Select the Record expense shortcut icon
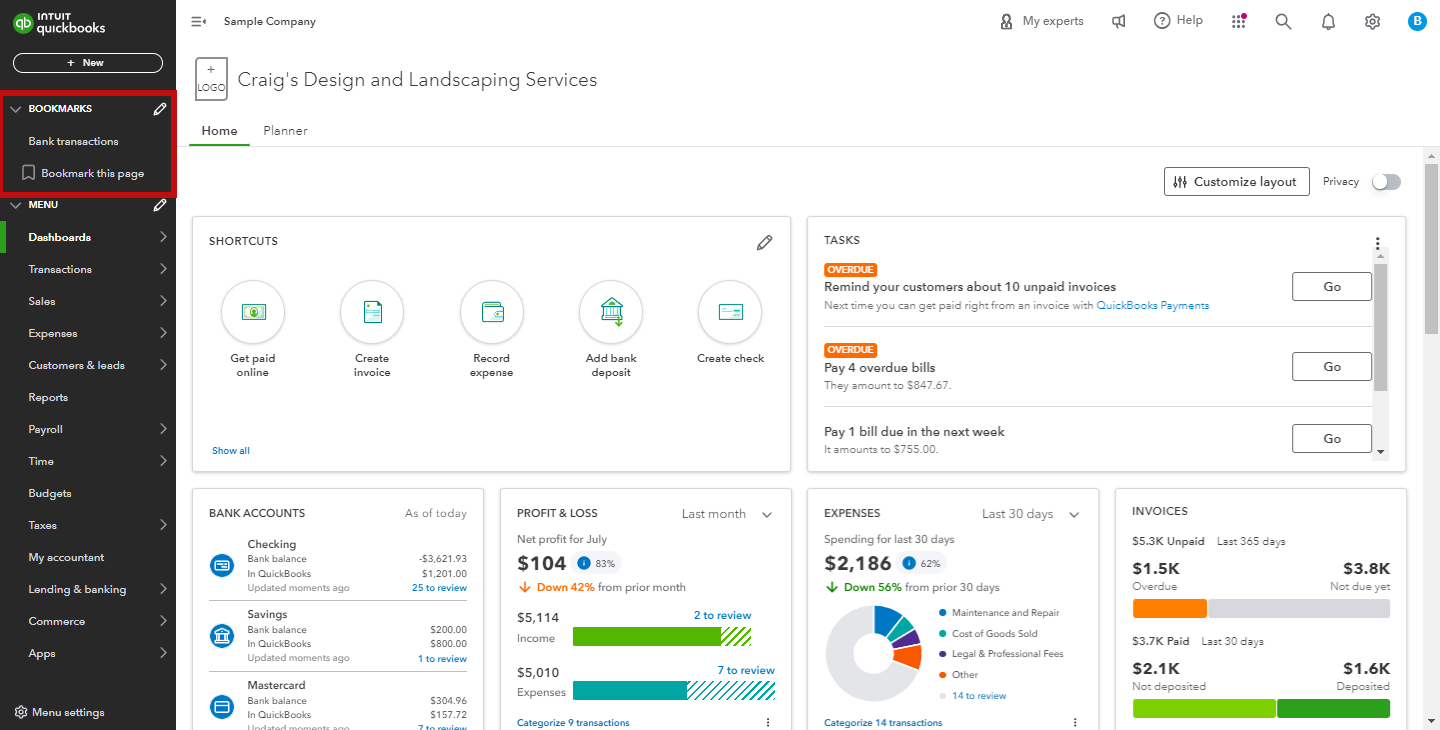 coord(492,312)
